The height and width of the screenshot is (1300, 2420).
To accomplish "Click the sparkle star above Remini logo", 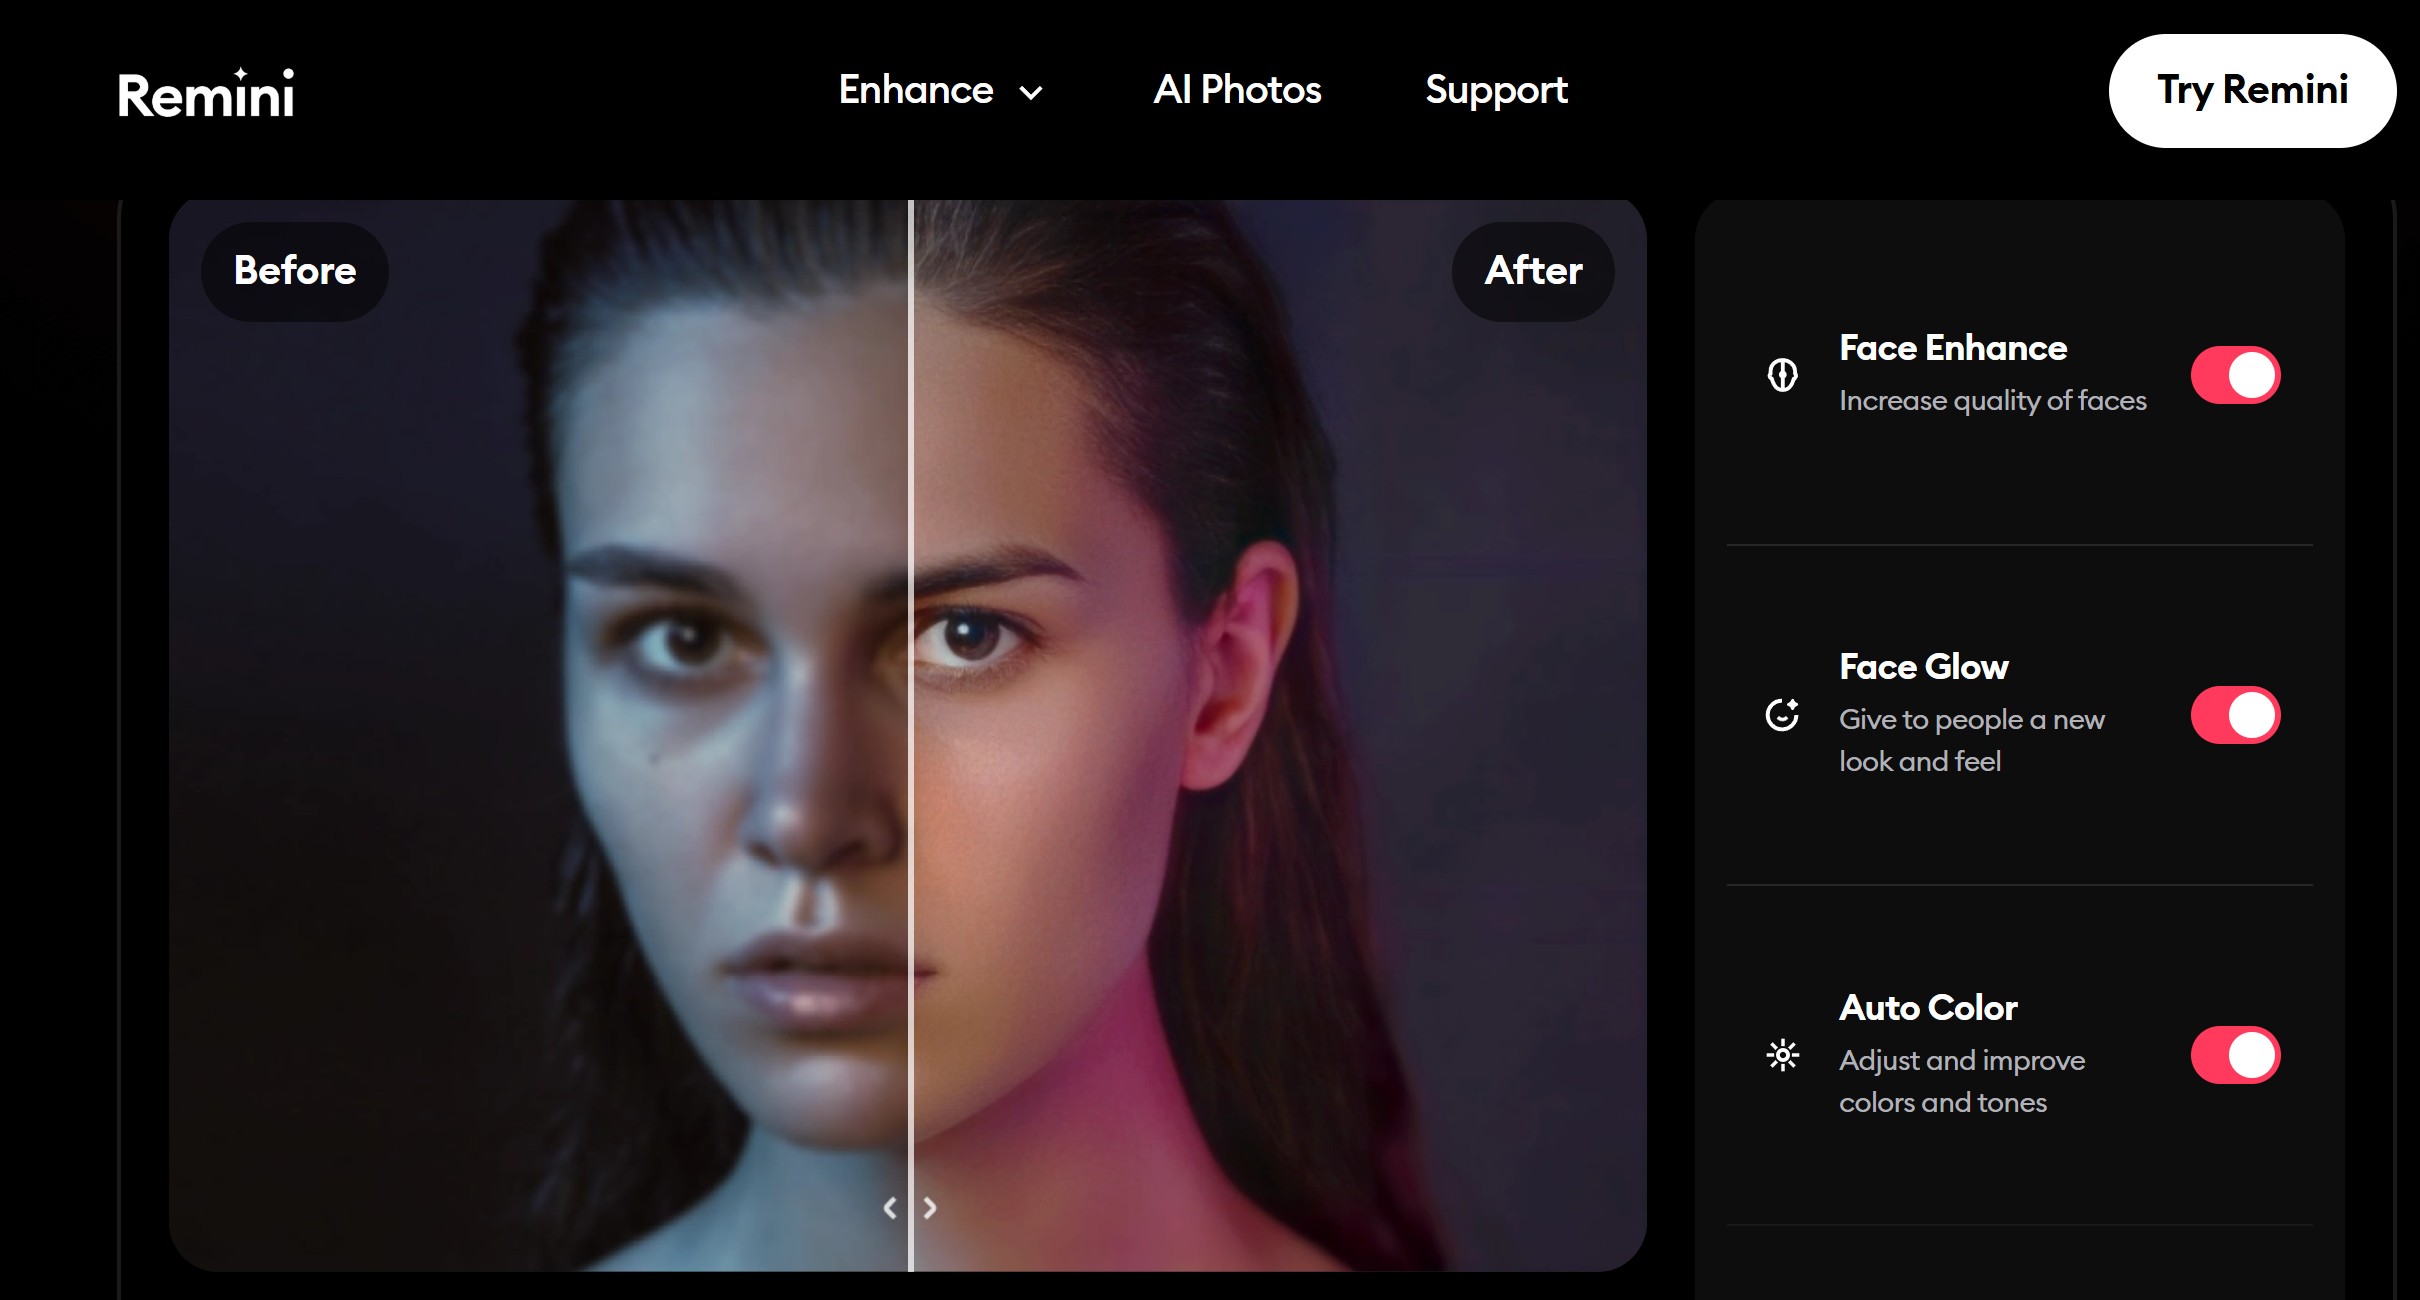I will (241, 73).
